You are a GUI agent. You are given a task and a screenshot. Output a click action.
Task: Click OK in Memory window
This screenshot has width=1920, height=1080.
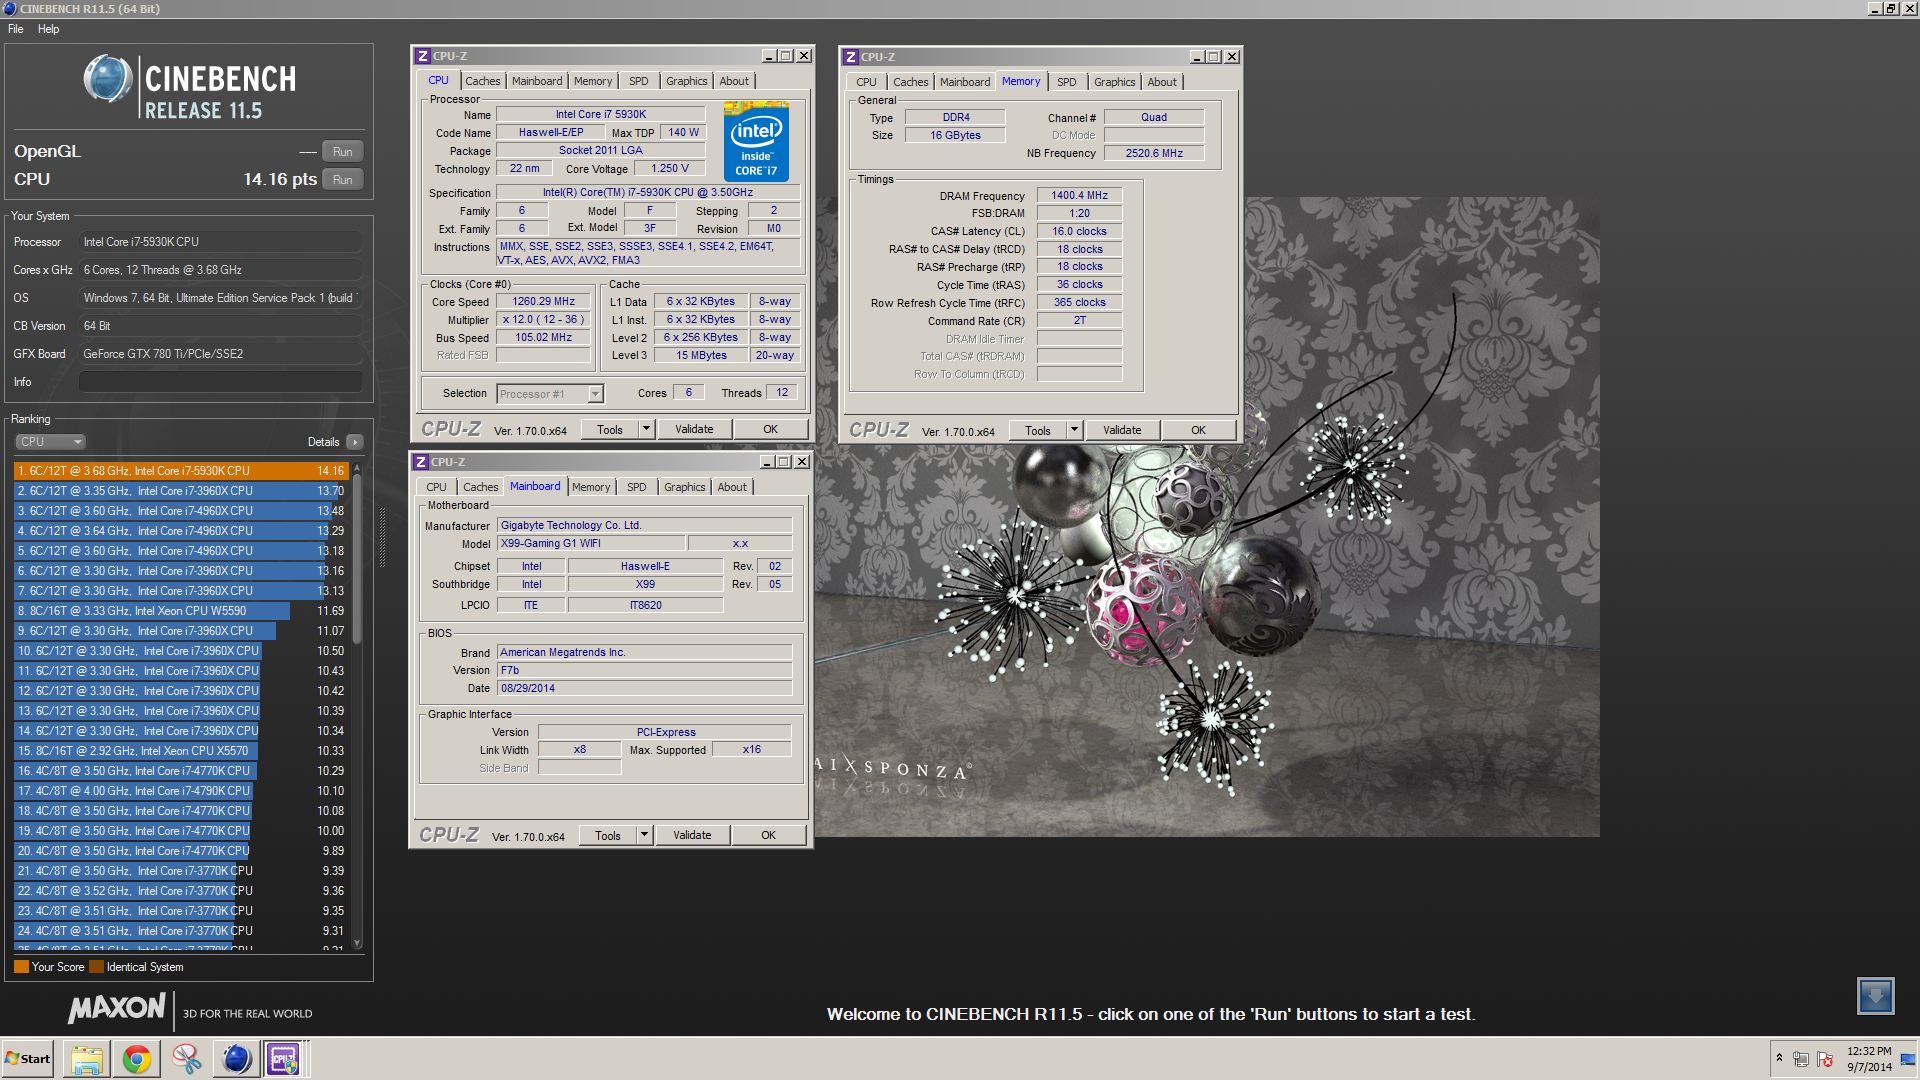tap(1198, 430)
